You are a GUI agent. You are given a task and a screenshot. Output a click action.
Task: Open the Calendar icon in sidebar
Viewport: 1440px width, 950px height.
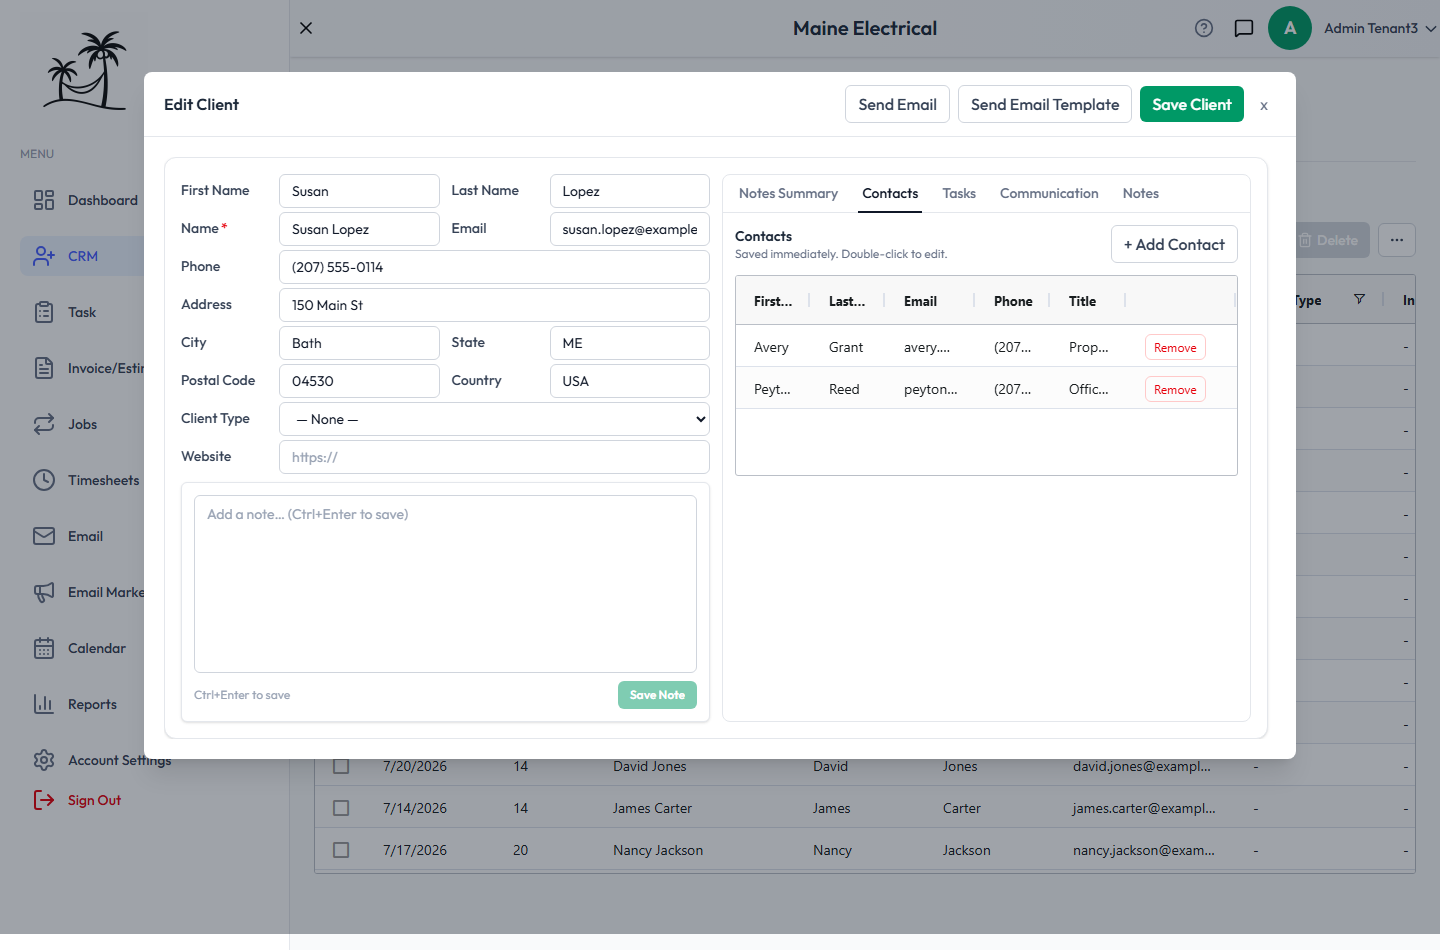click(x=44, y=648)
